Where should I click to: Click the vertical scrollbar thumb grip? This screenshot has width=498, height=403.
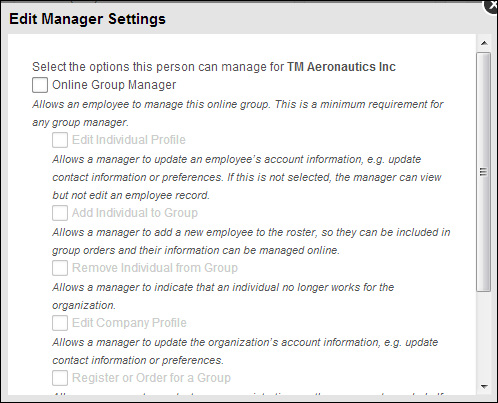483,172
